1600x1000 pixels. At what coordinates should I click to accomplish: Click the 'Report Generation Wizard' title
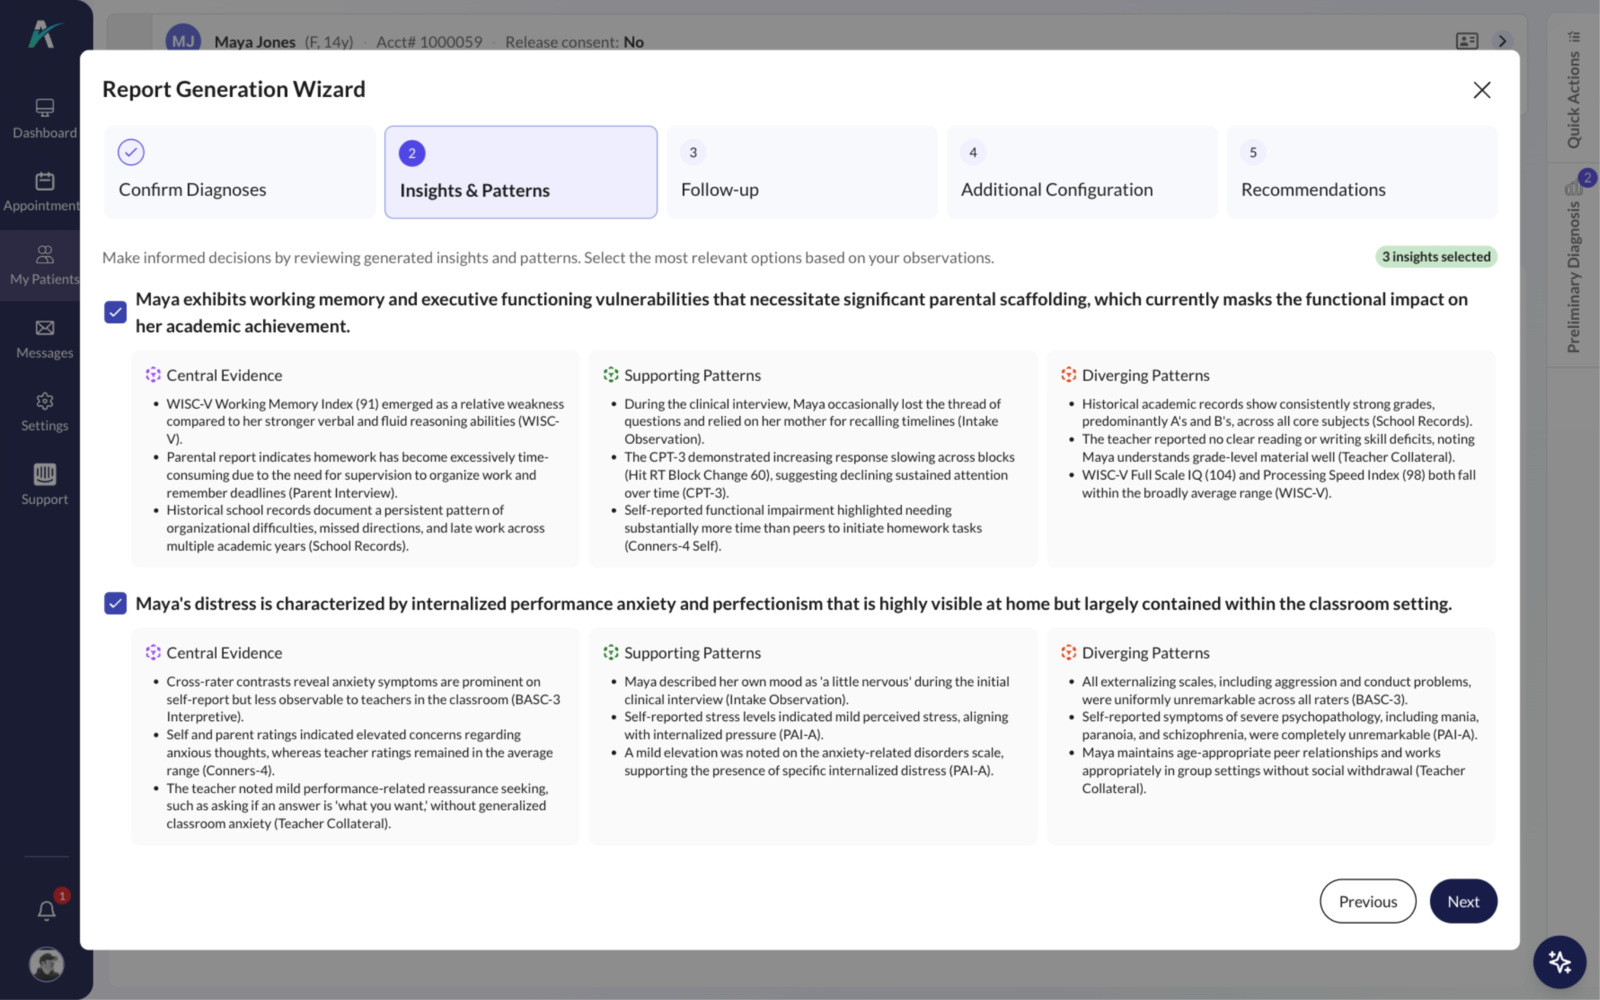(234, 89)
